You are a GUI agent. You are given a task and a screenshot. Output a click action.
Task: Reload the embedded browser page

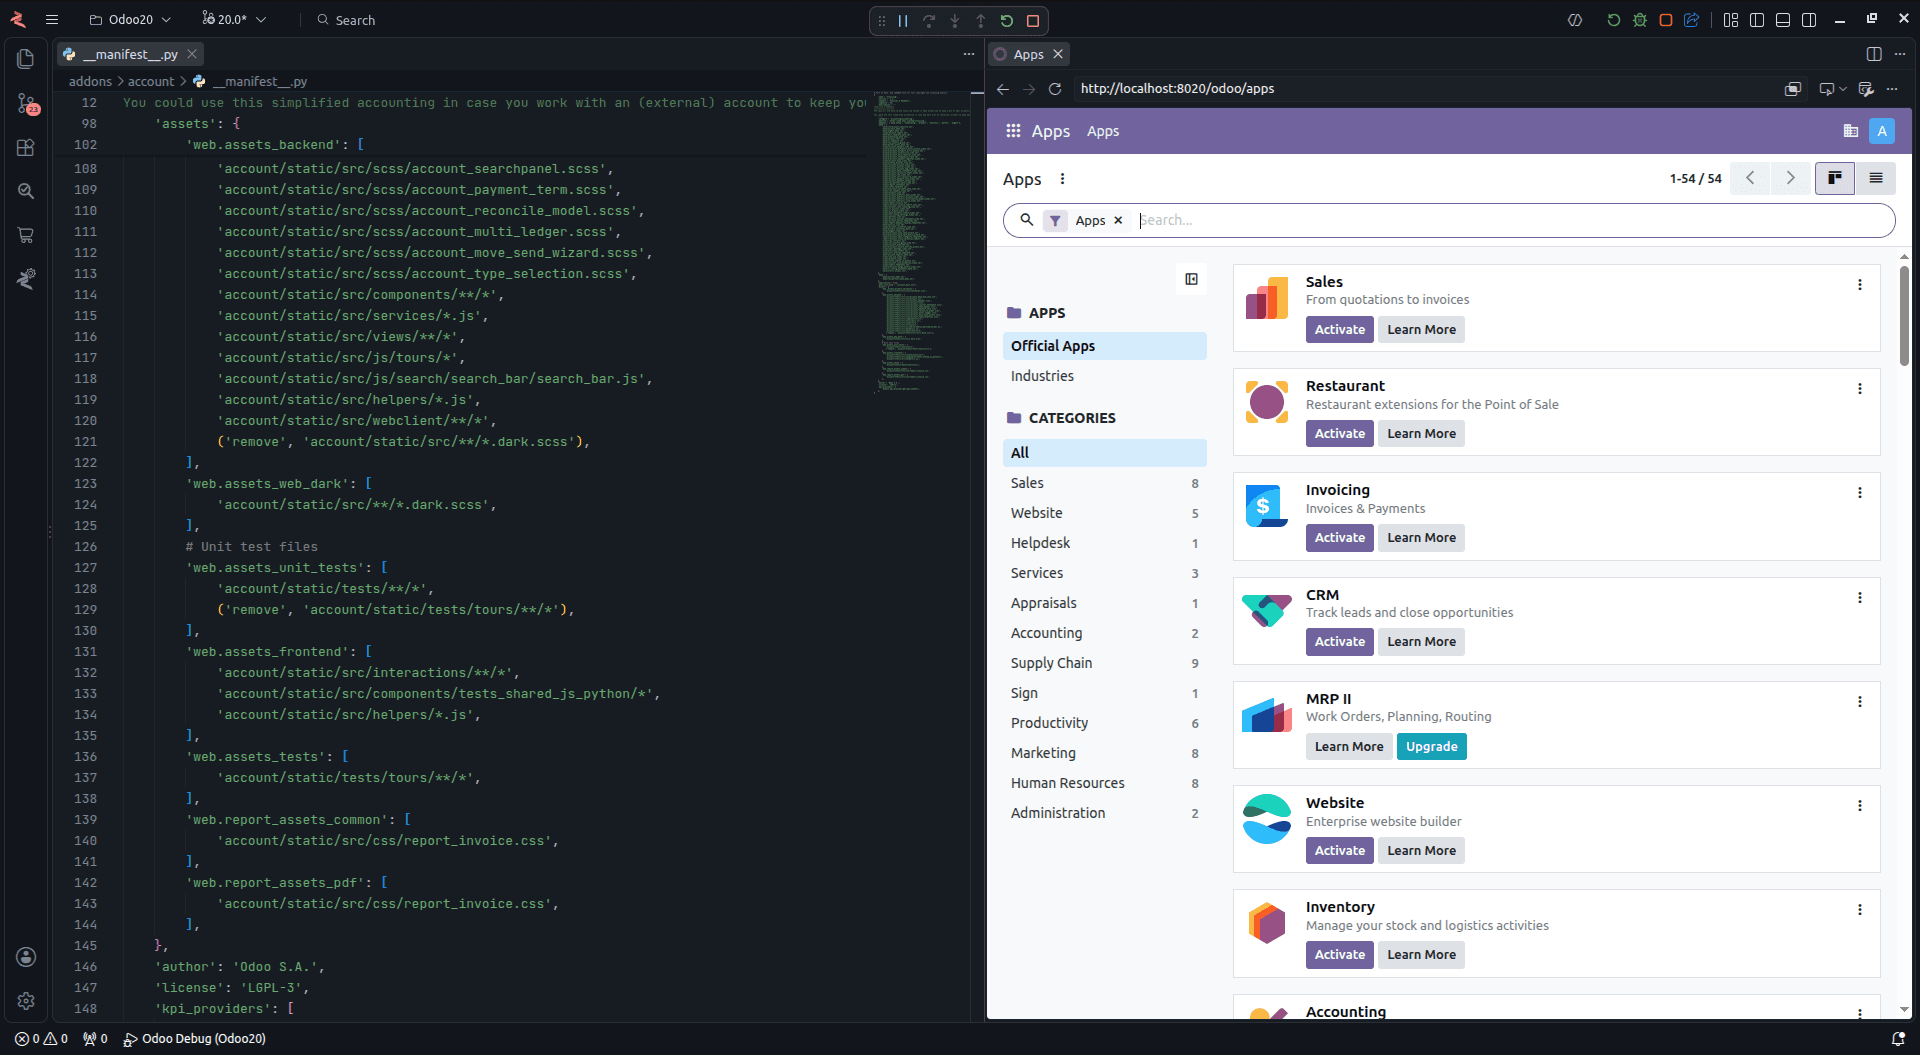pos(1055,89)
